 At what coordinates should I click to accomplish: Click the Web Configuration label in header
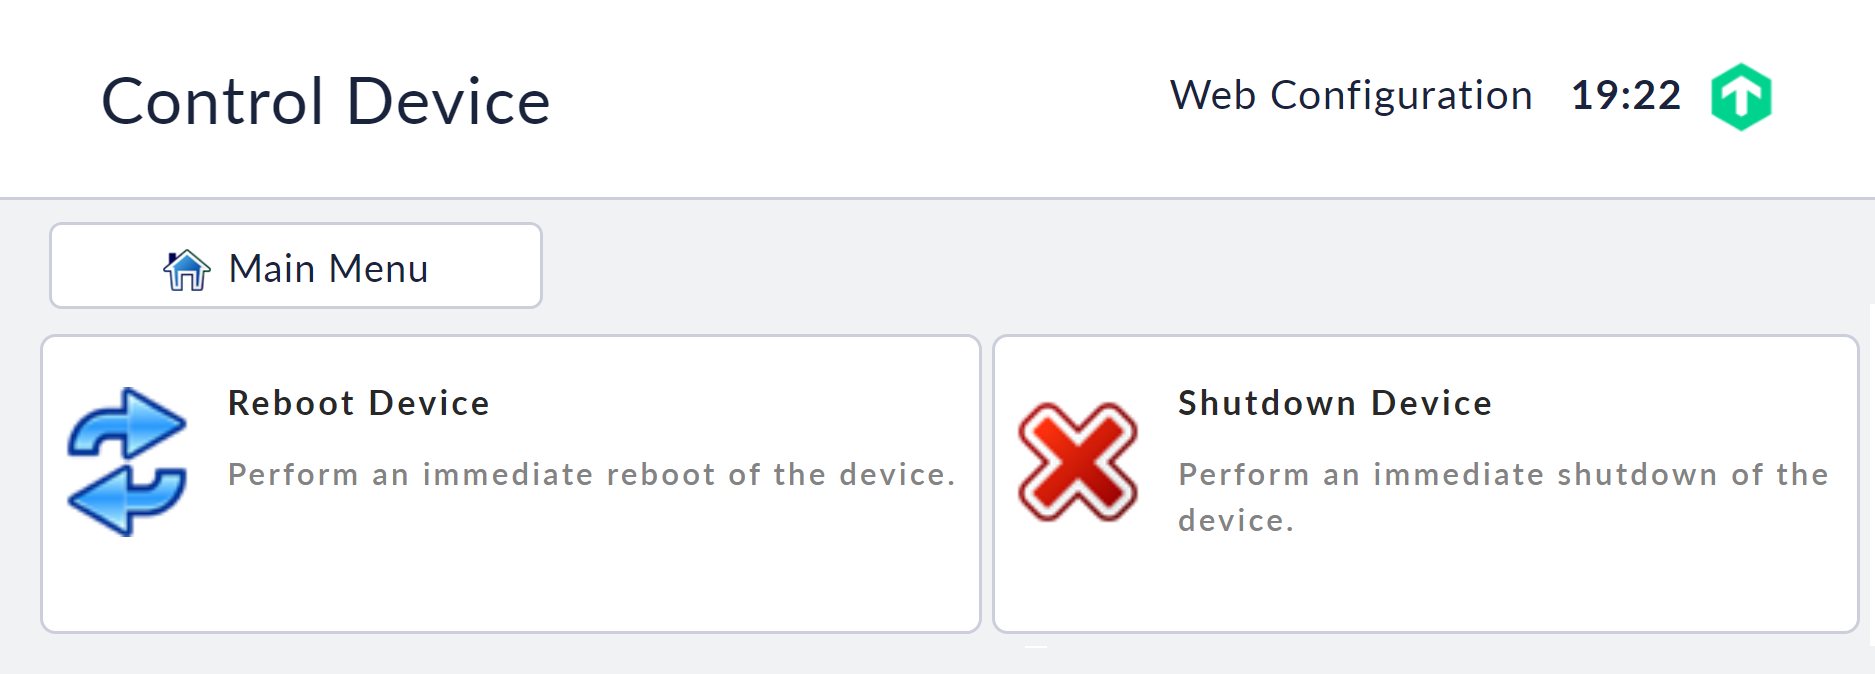coord(1351,96)
